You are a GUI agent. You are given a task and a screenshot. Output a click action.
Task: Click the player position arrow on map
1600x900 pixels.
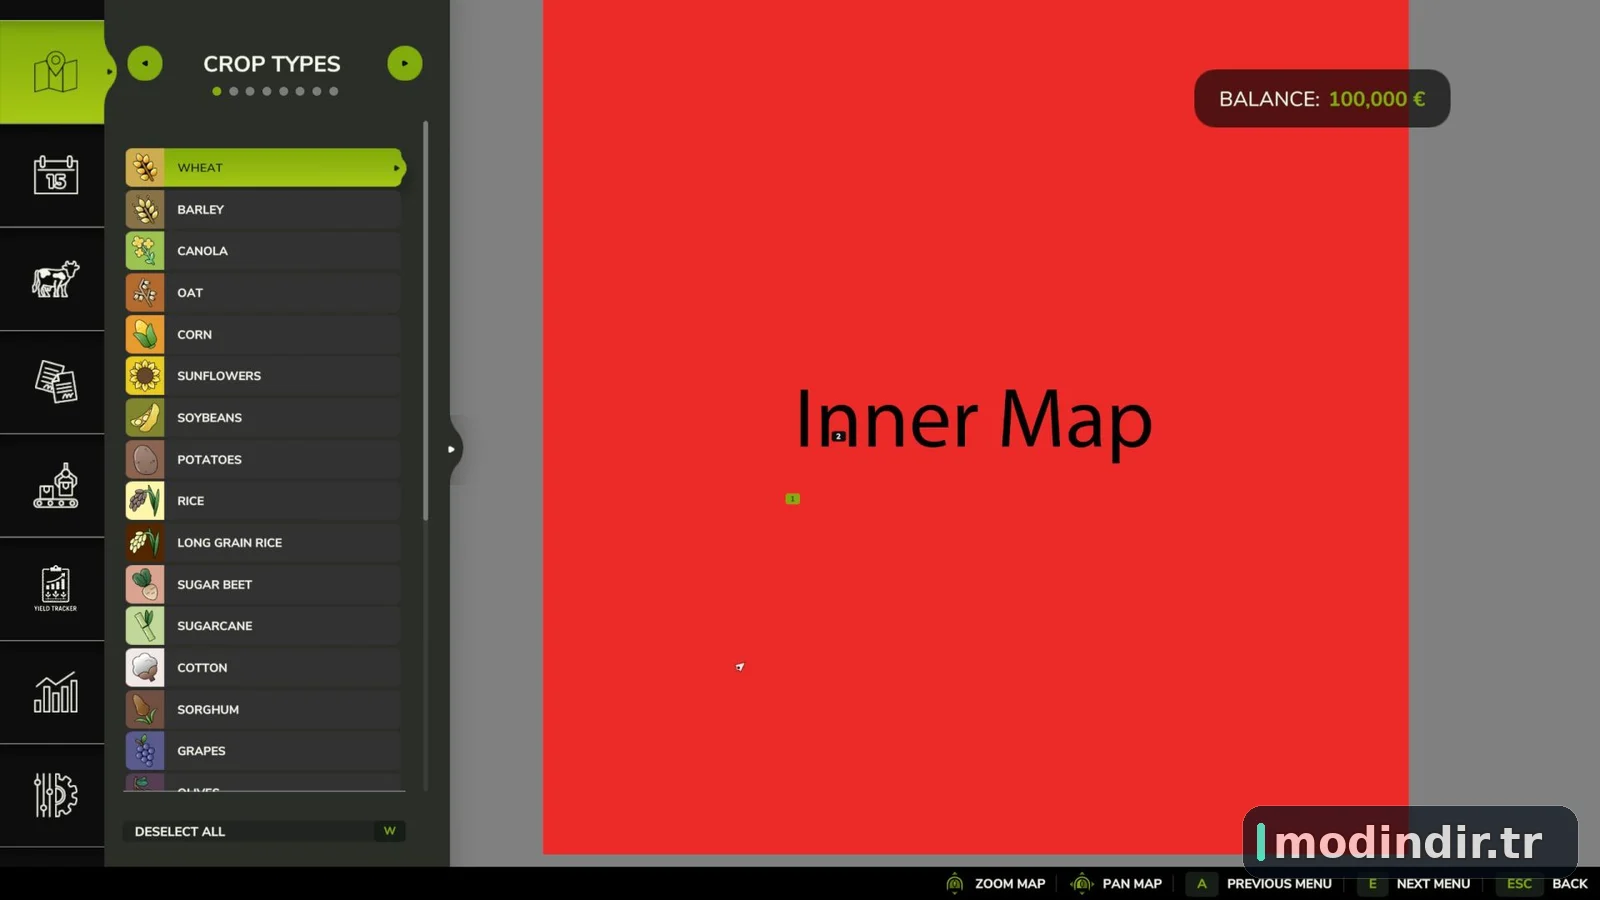click(x=740, y=667)
